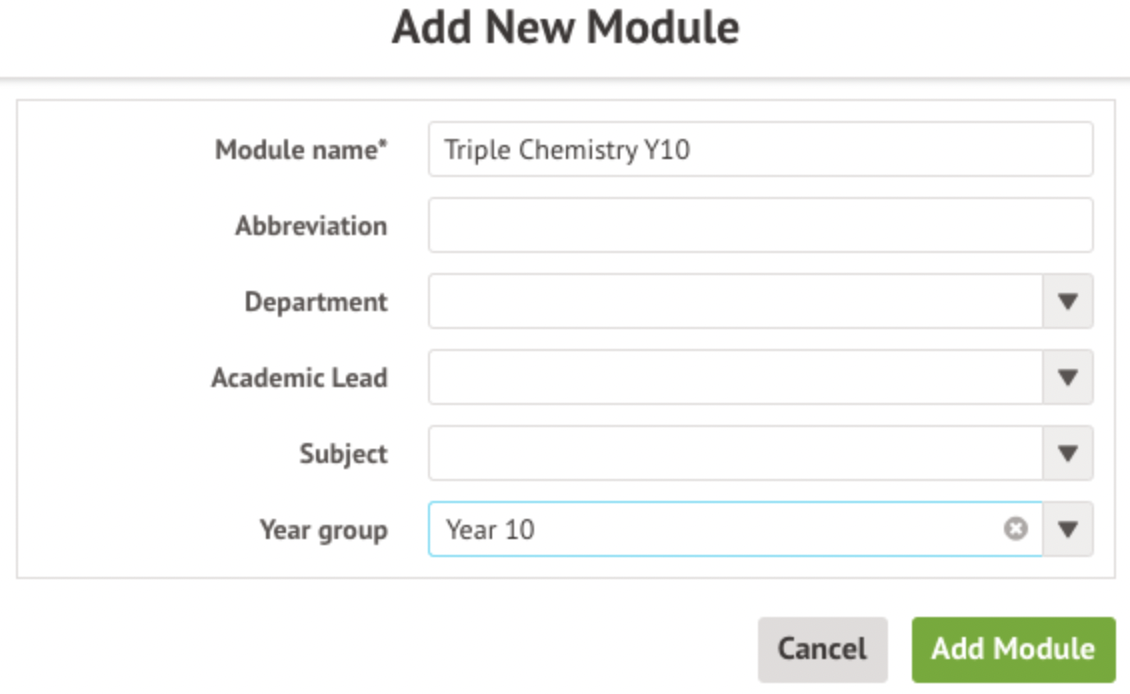The image size is (1130, 694).
Task: Click inside the Subject combo field
Action: click(x=735, y=454)
